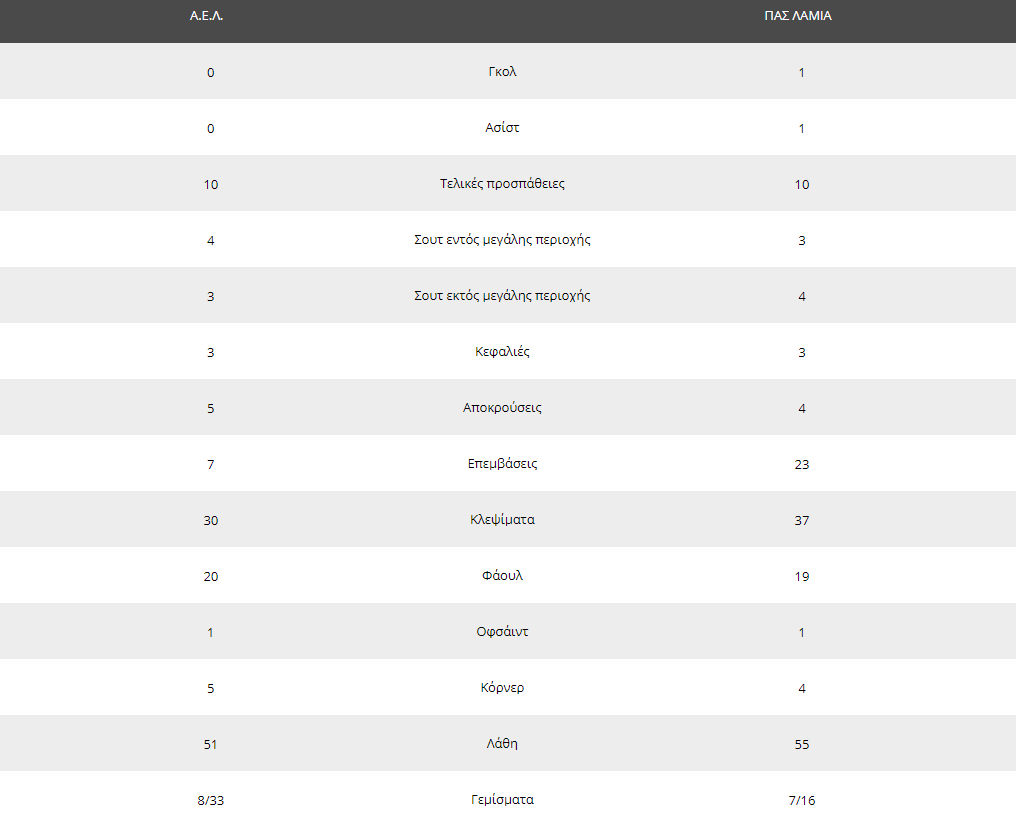The height and width of the screenshot is (822, 1016).
Task: Click the Λάθη row label
Action: tap(502, 744)
